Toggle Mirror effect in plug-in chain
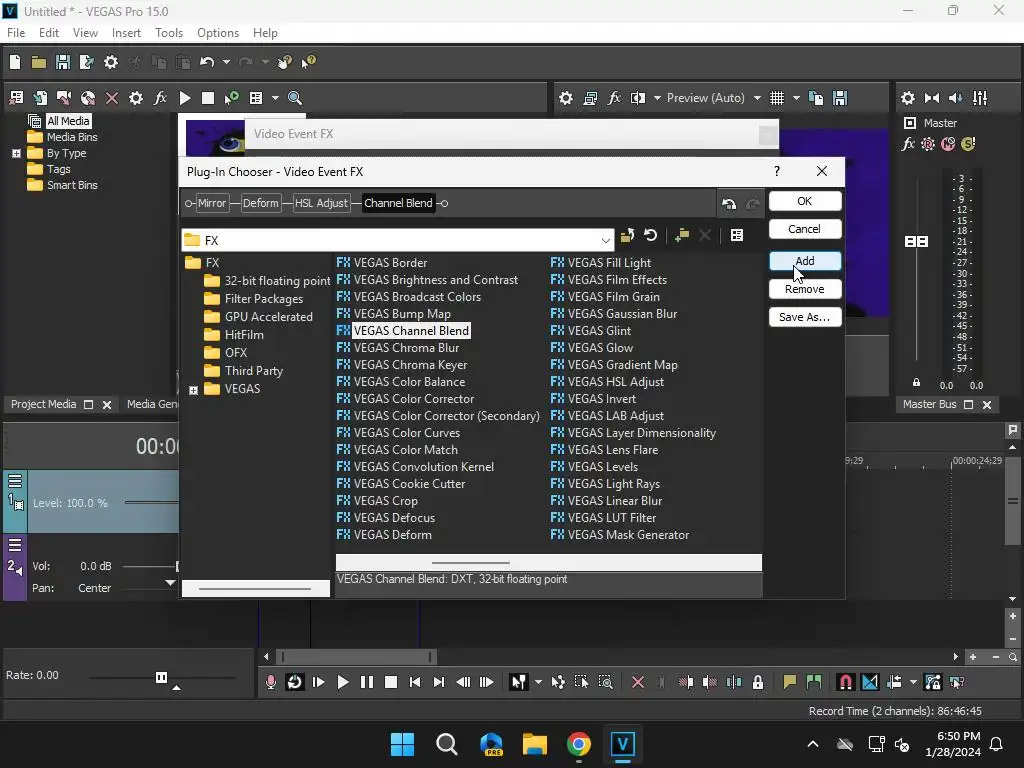1024x768 pixels. pyautogui.click(x=212, y=203)
